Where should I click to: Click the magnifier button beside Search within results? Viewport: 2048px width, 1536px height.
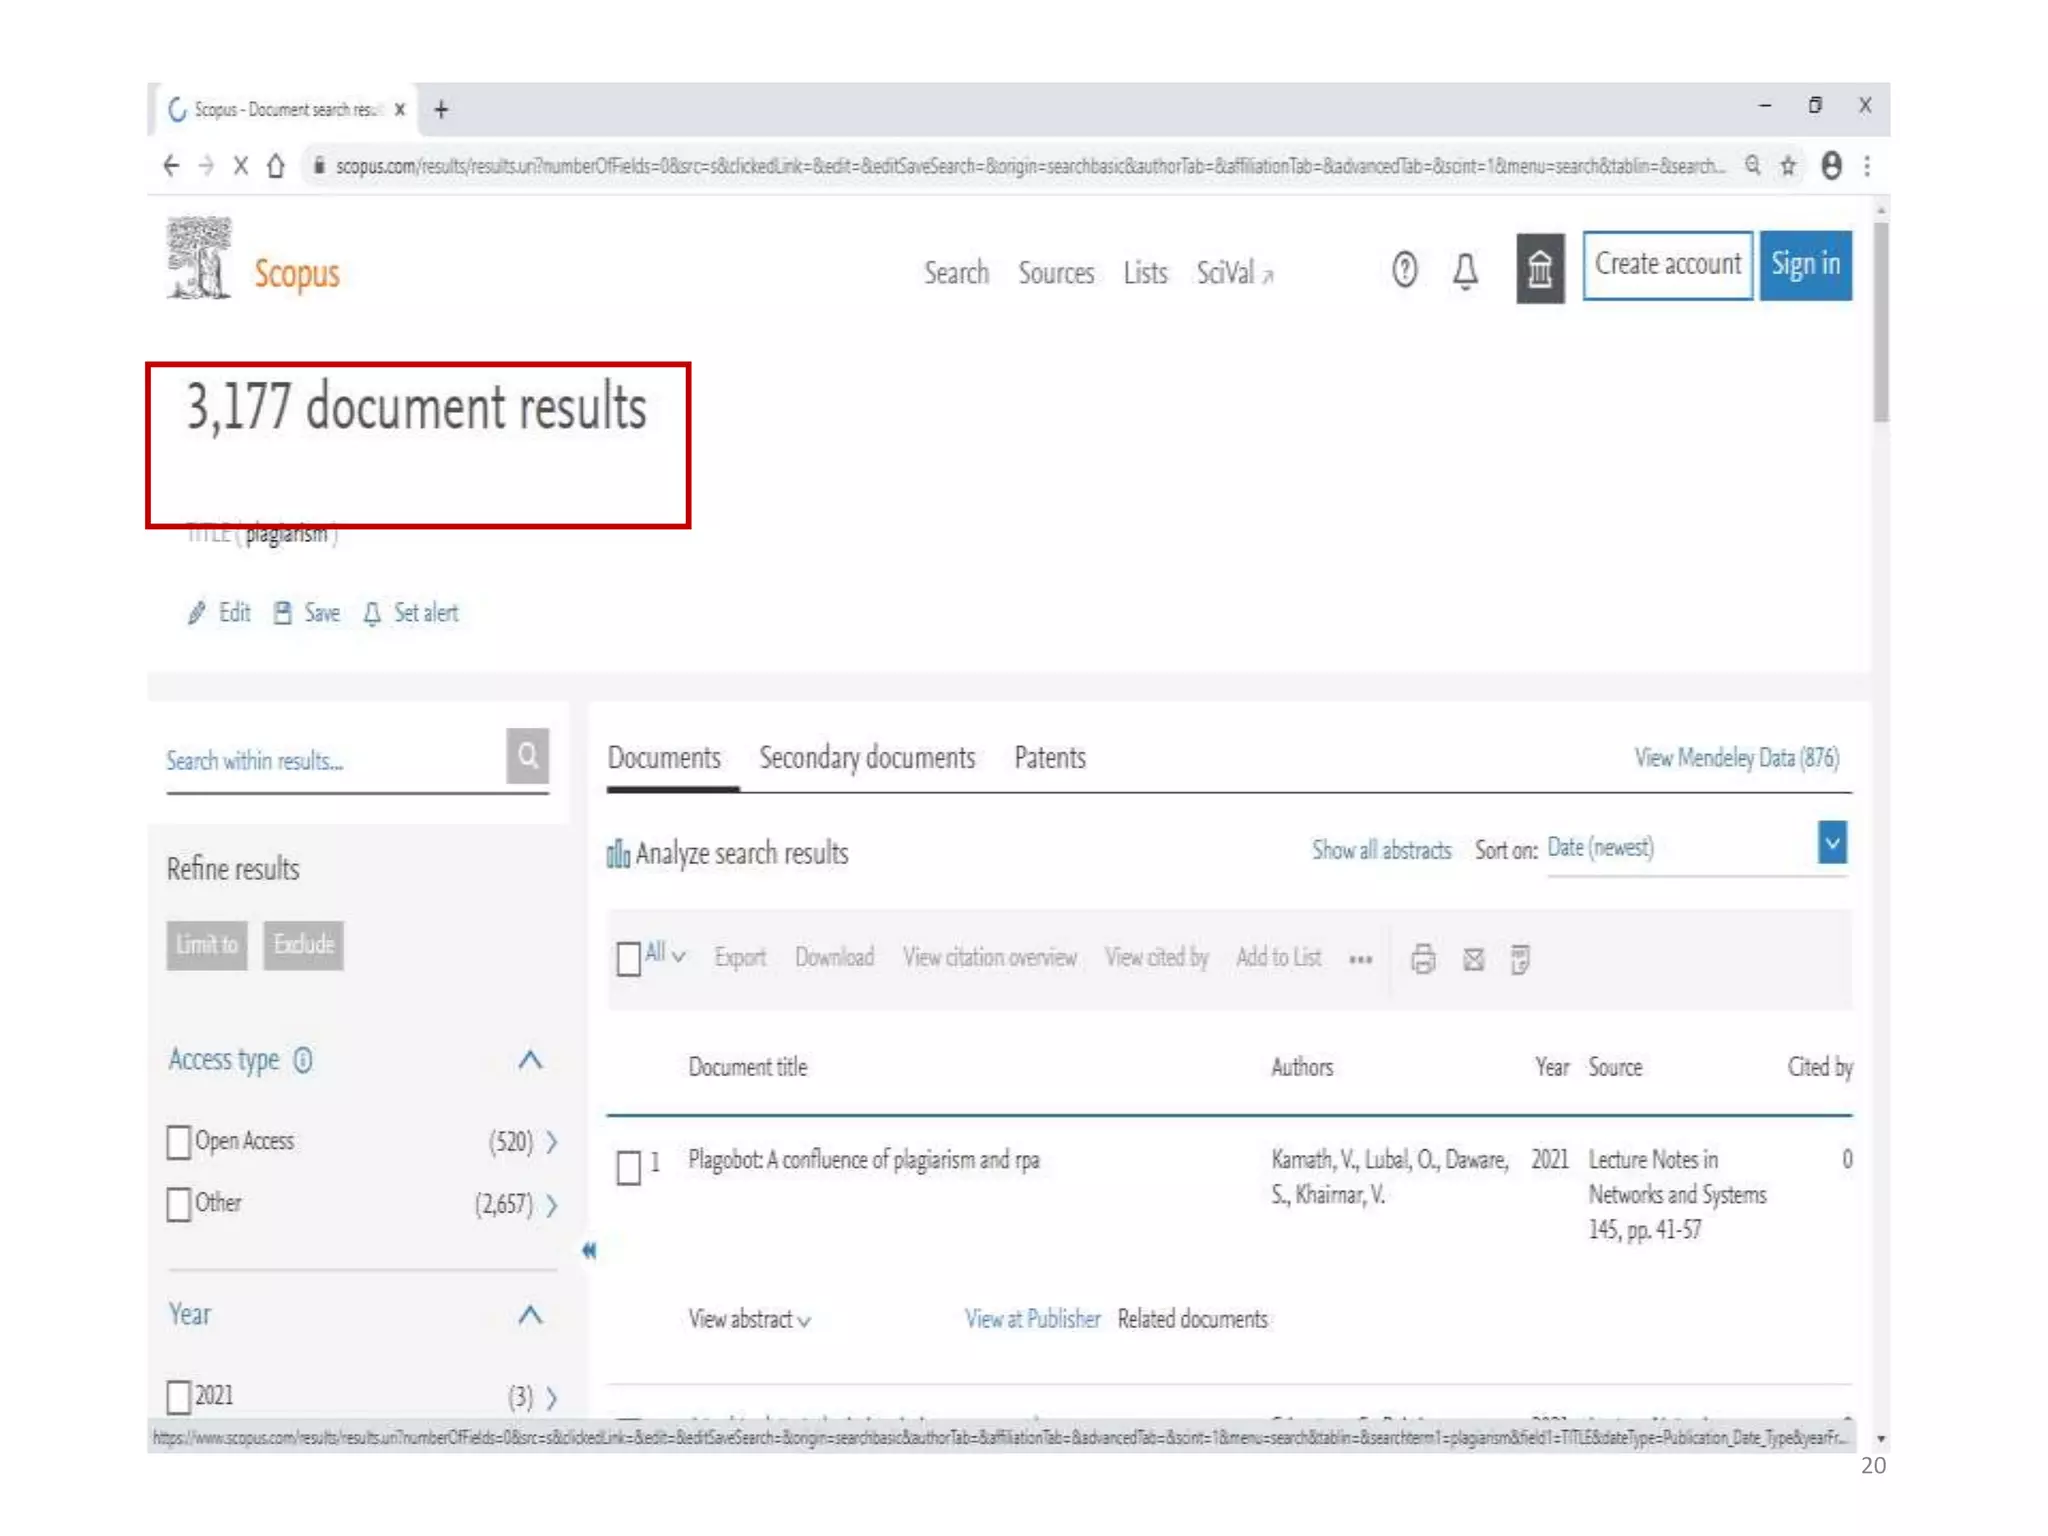coord(527,756)
